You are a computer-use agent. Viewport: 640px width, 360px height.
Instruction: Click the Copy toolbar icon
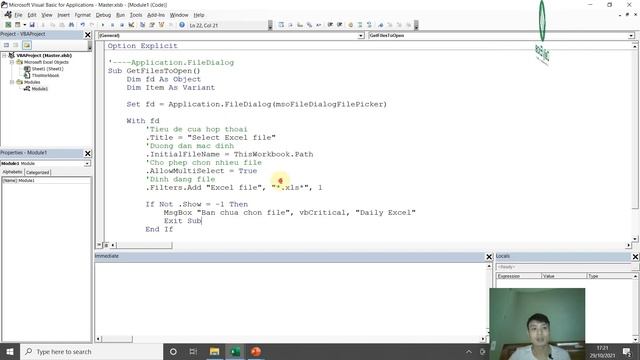point(53,25)
